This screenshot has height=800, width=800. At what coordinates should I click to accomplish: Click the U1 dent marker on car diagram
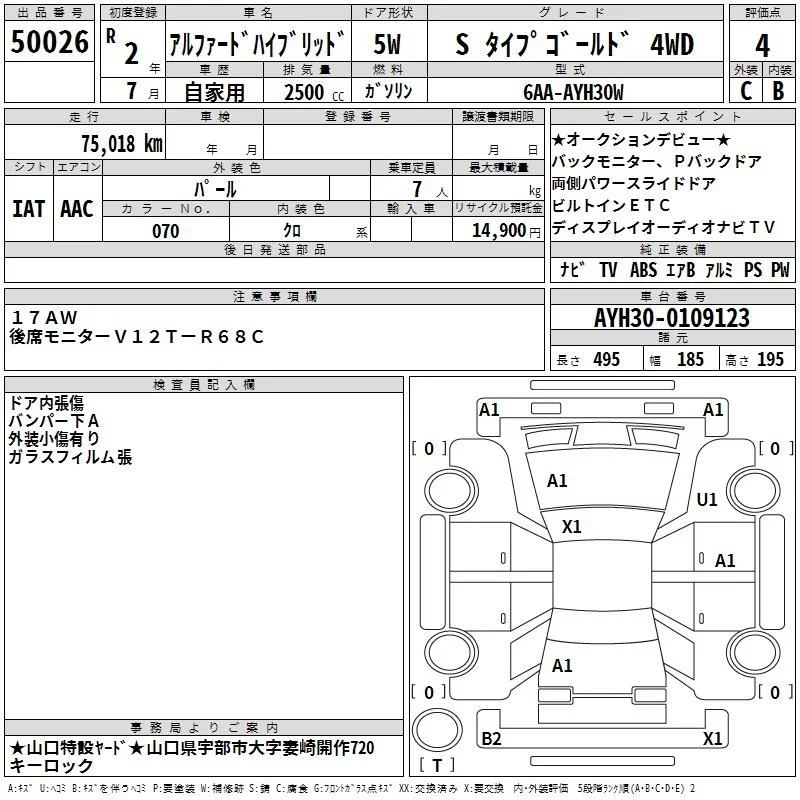coord(707,499)
